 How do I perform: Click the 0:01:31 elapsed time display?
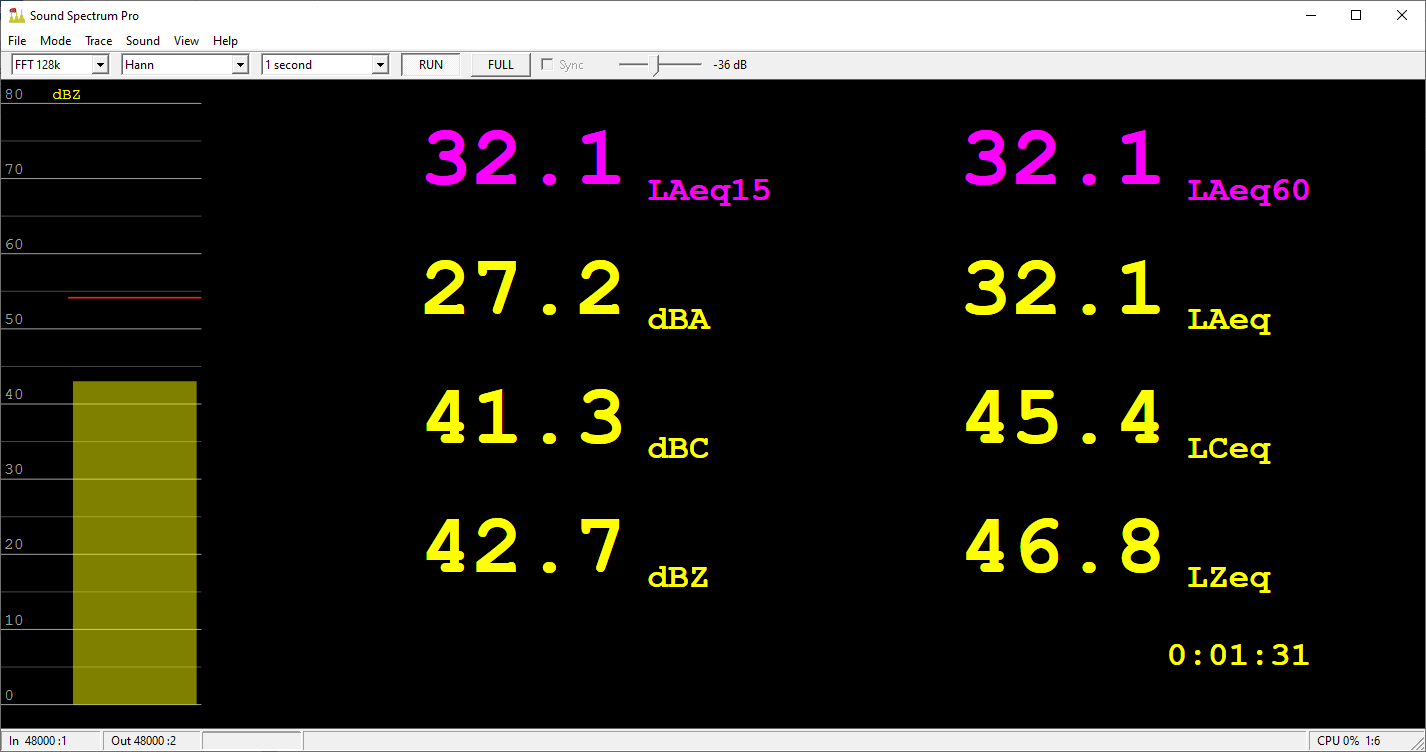1238,654
